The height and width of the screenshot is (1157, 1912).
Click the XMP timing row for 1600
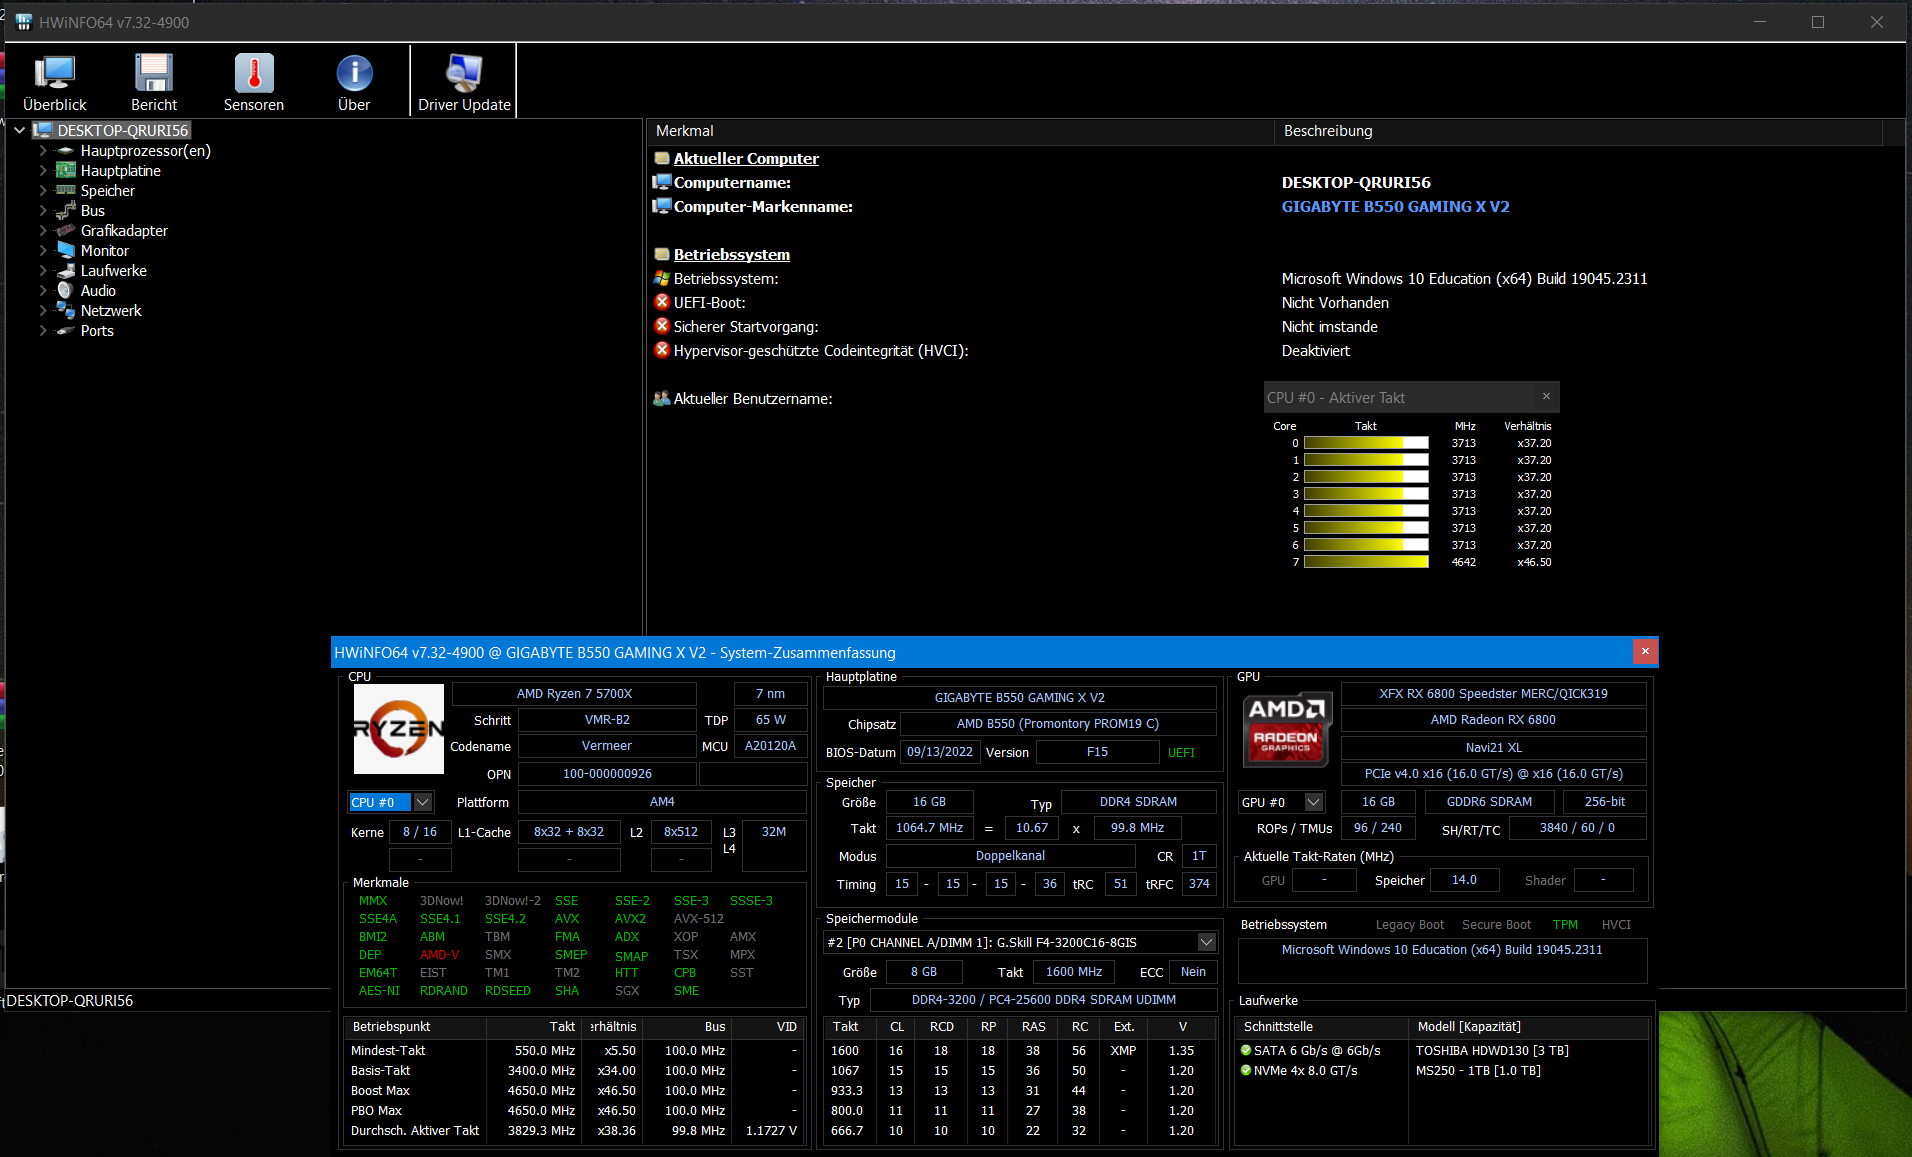1020,1050
